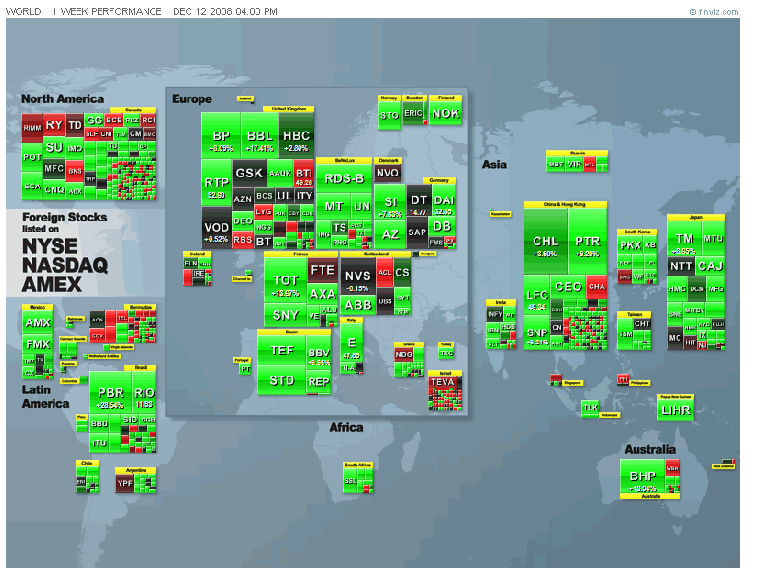
Task: Open the POT stock tile
Action: tap(32, 157)
